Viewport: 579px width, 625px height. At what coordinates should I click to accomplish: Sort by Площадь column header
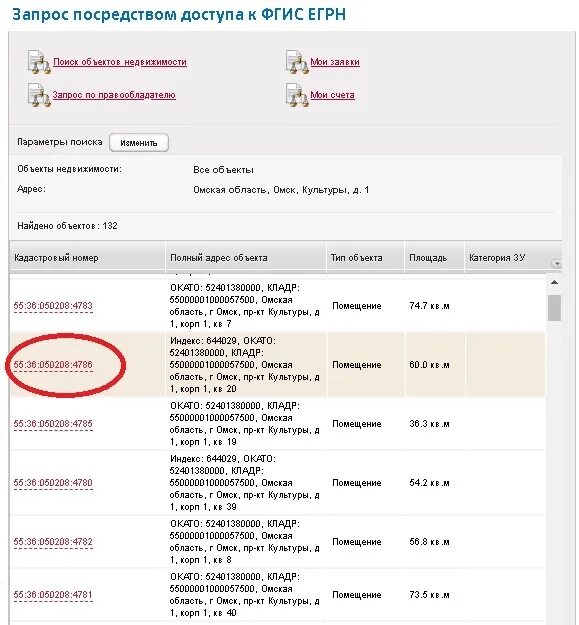pos(435,257)
